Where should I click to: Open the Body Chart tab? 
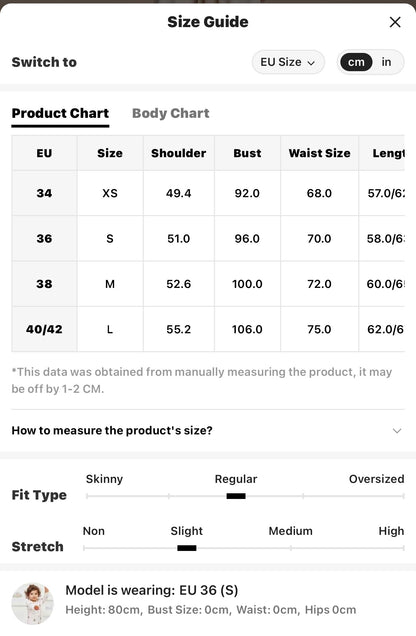[x=171, y=113]
